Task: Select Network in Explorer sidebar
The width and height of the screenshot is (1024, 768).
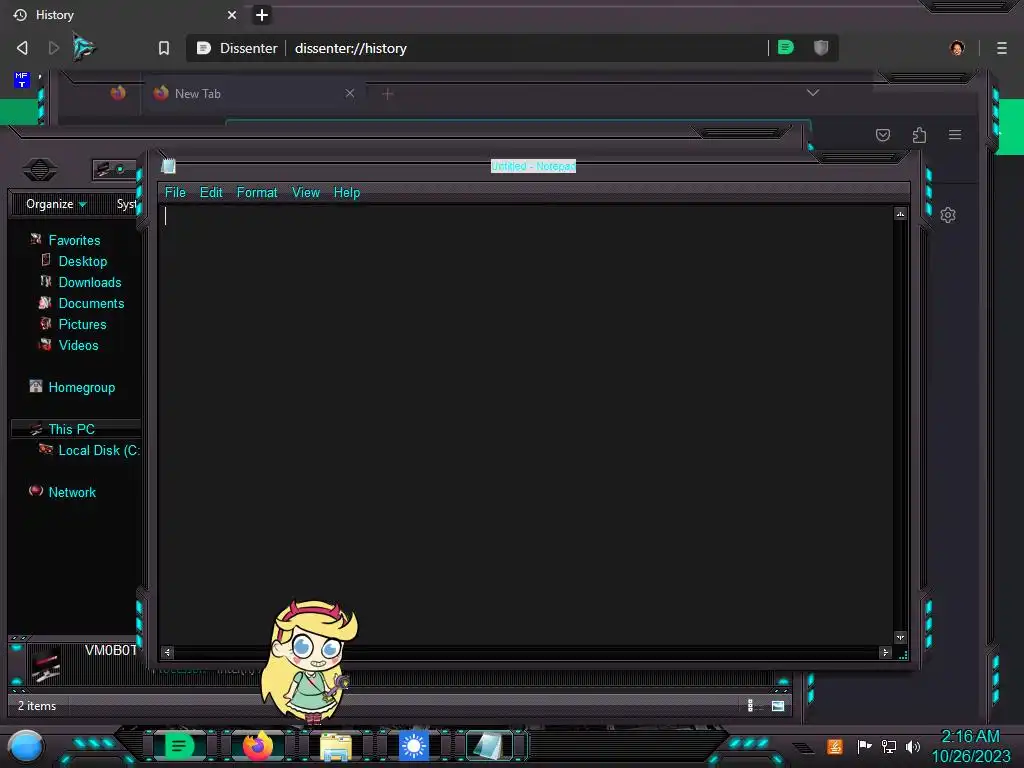Action: pyautogui.click(x=72, y=492)
